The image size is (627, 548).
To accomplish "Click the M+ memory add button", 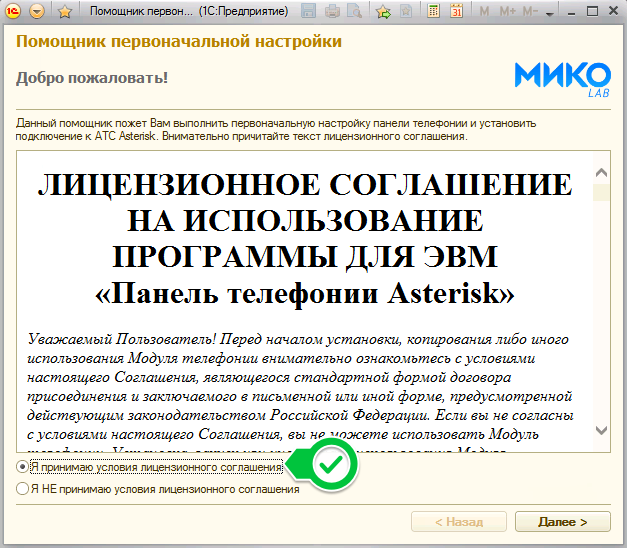I will click(x=507, y=12).
